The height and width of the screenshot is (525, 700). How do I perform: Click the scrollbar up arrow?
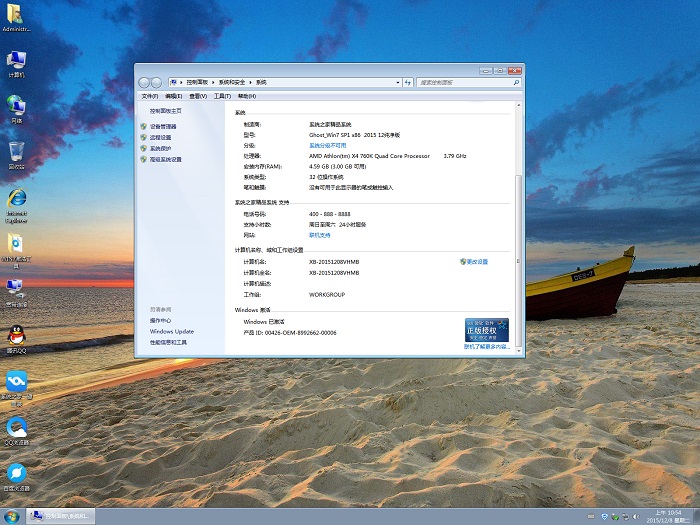pyautogui.click(x=518, y=105)
